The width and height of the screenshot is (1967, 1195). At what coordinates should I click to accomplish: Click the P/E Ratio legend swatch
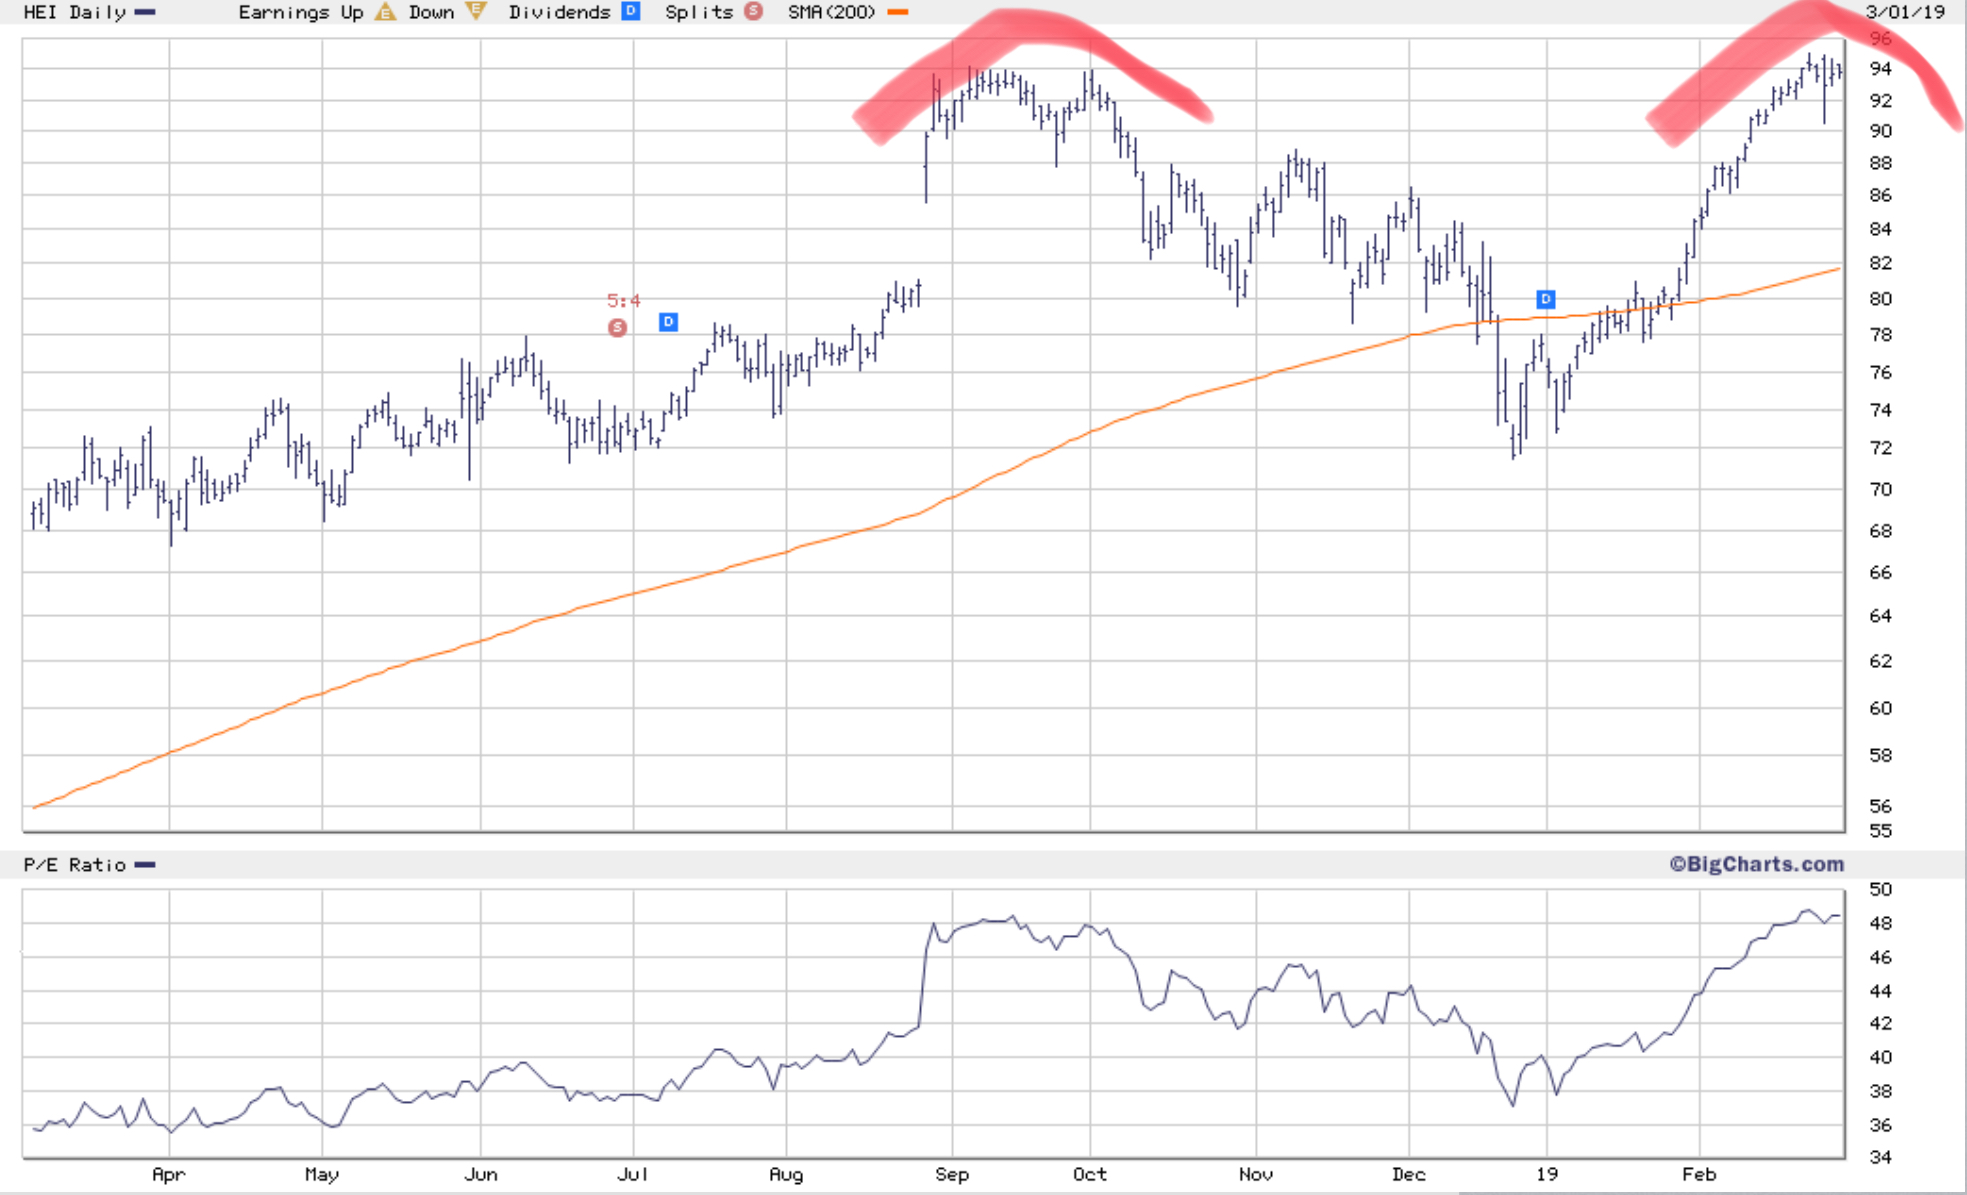[x=146, y=864]
